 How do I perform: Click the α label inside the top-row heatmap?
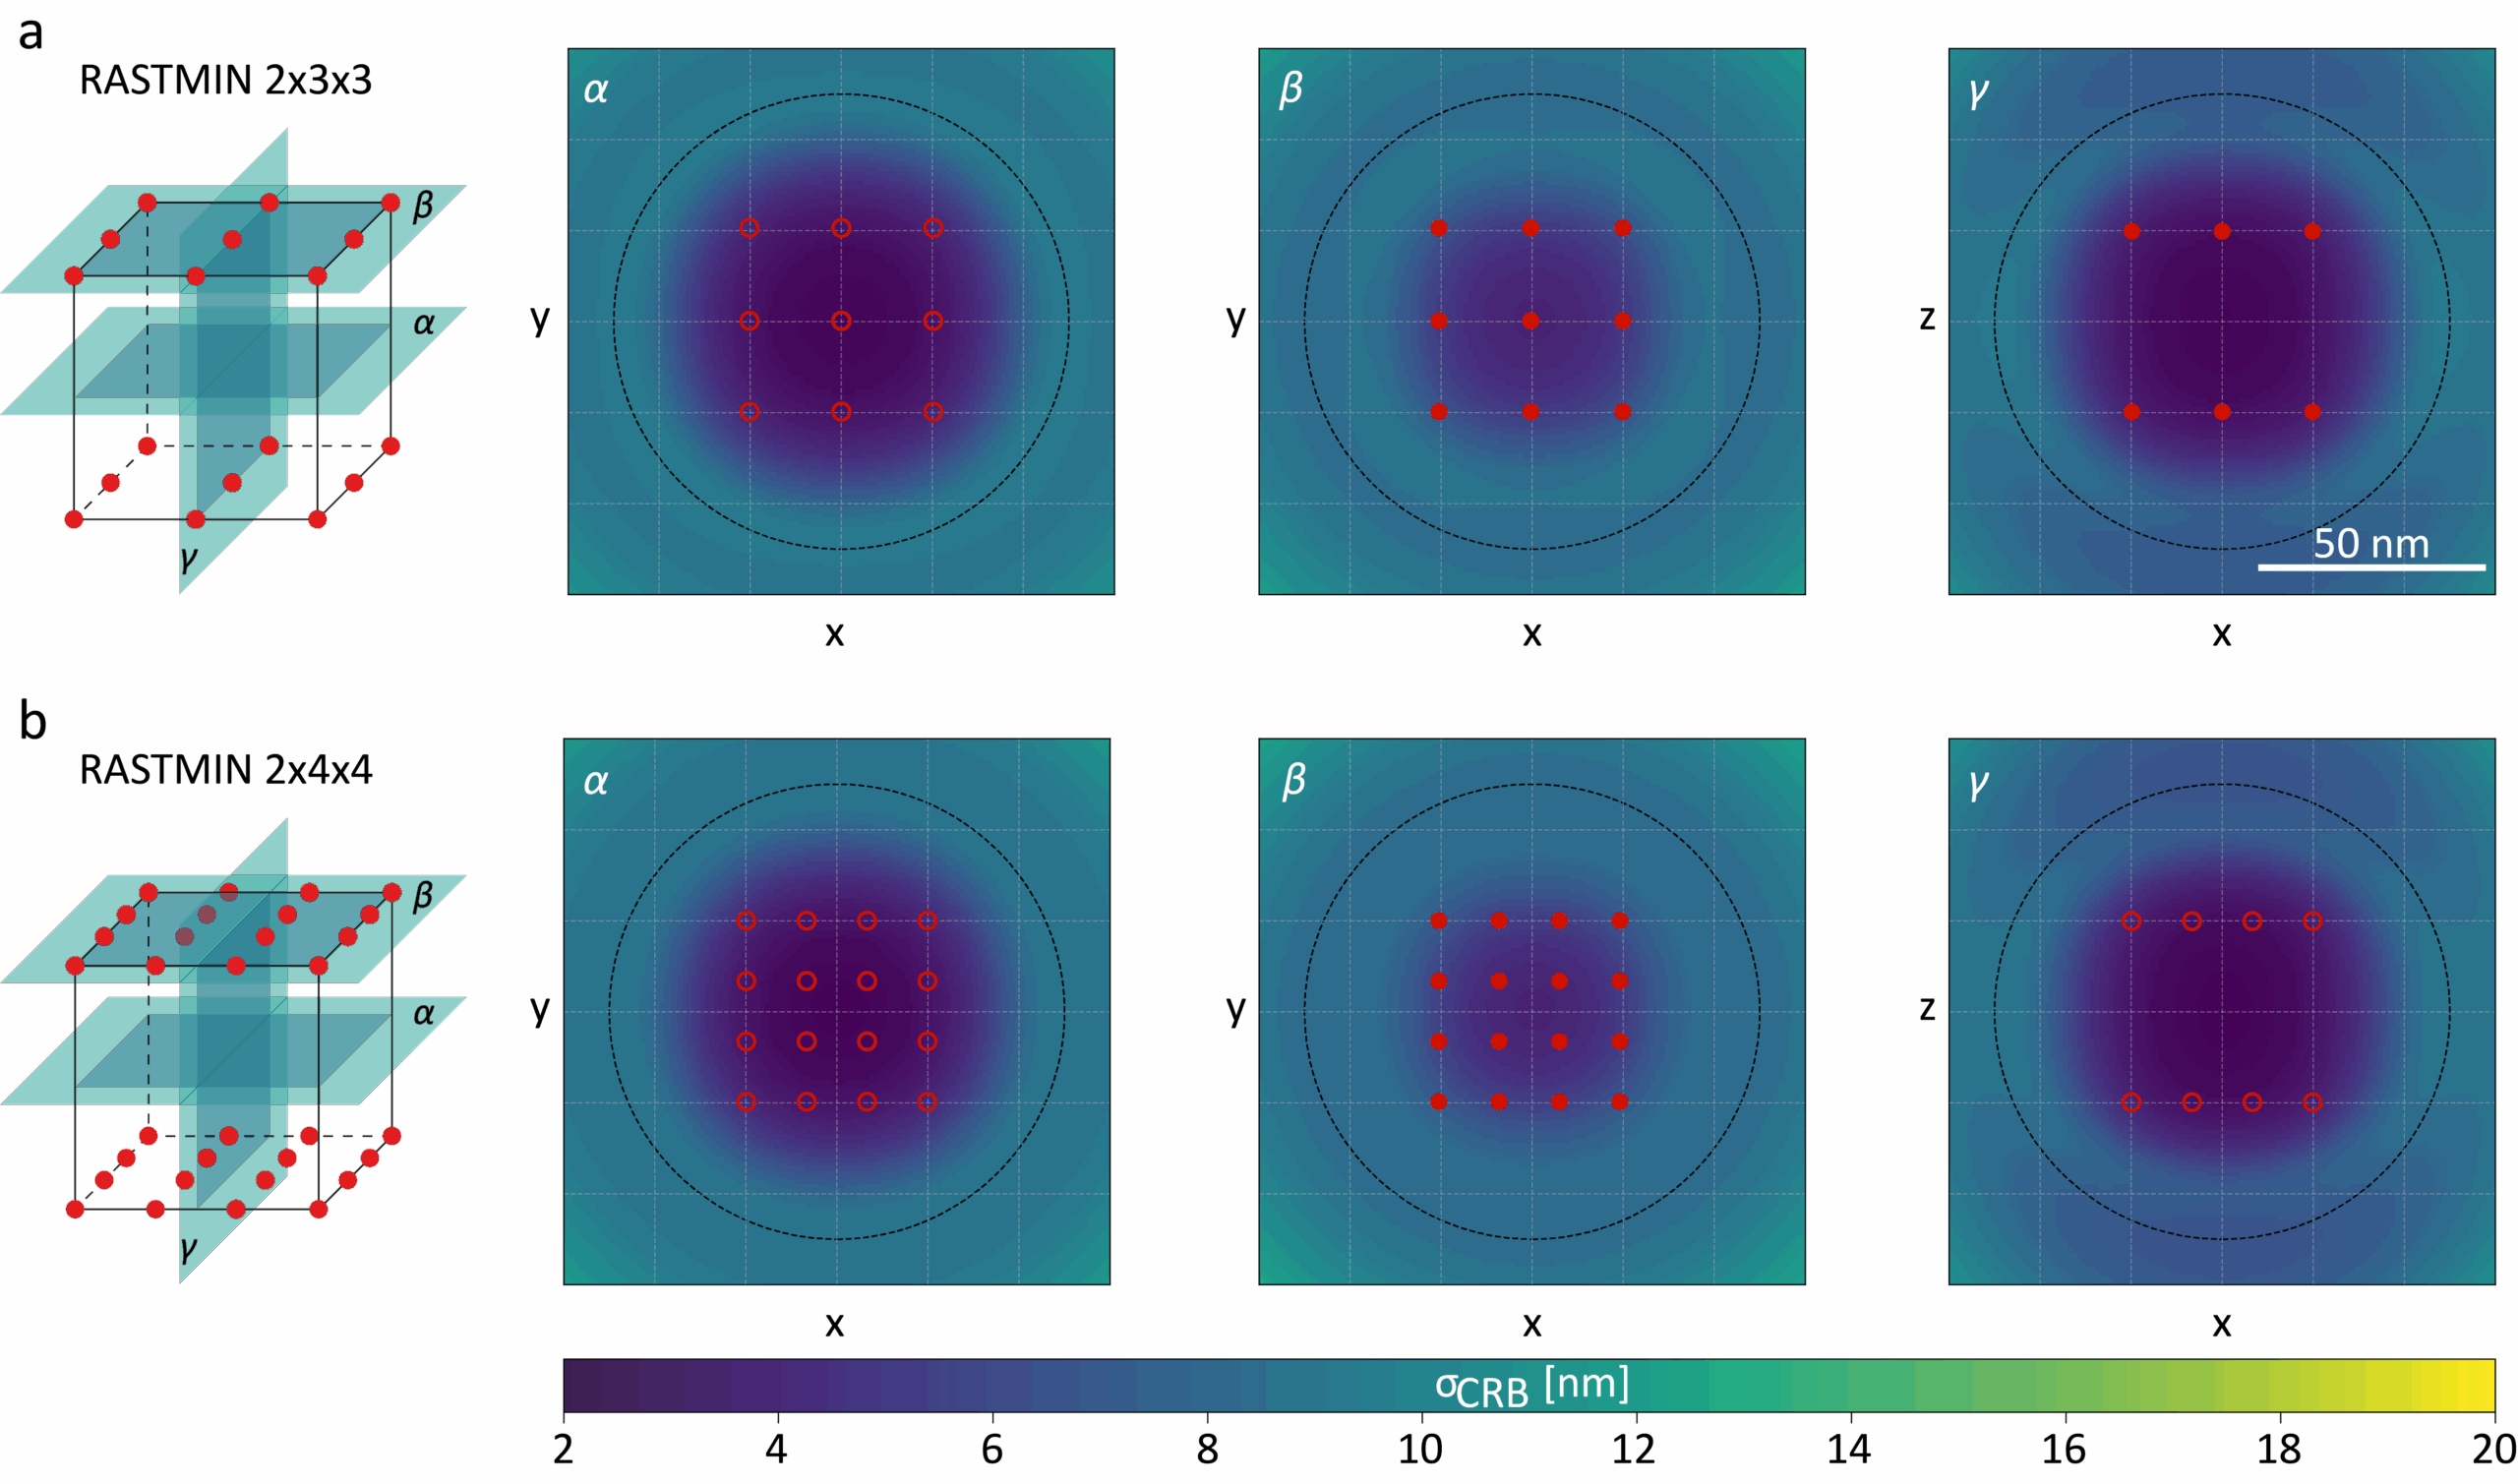[596, 90]
